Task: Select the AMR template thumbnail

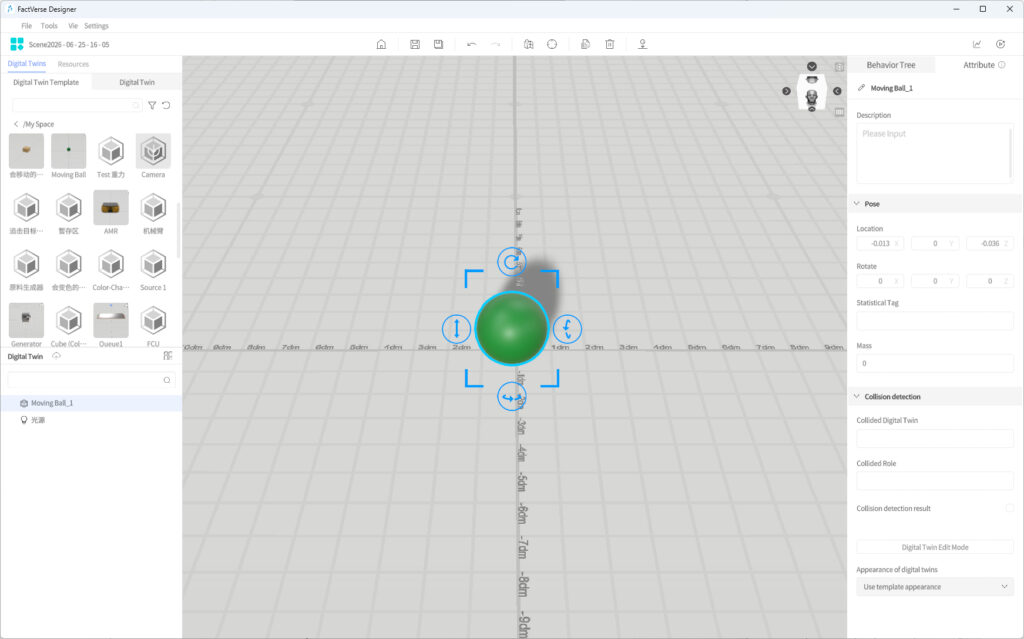Action: [111, 208]
